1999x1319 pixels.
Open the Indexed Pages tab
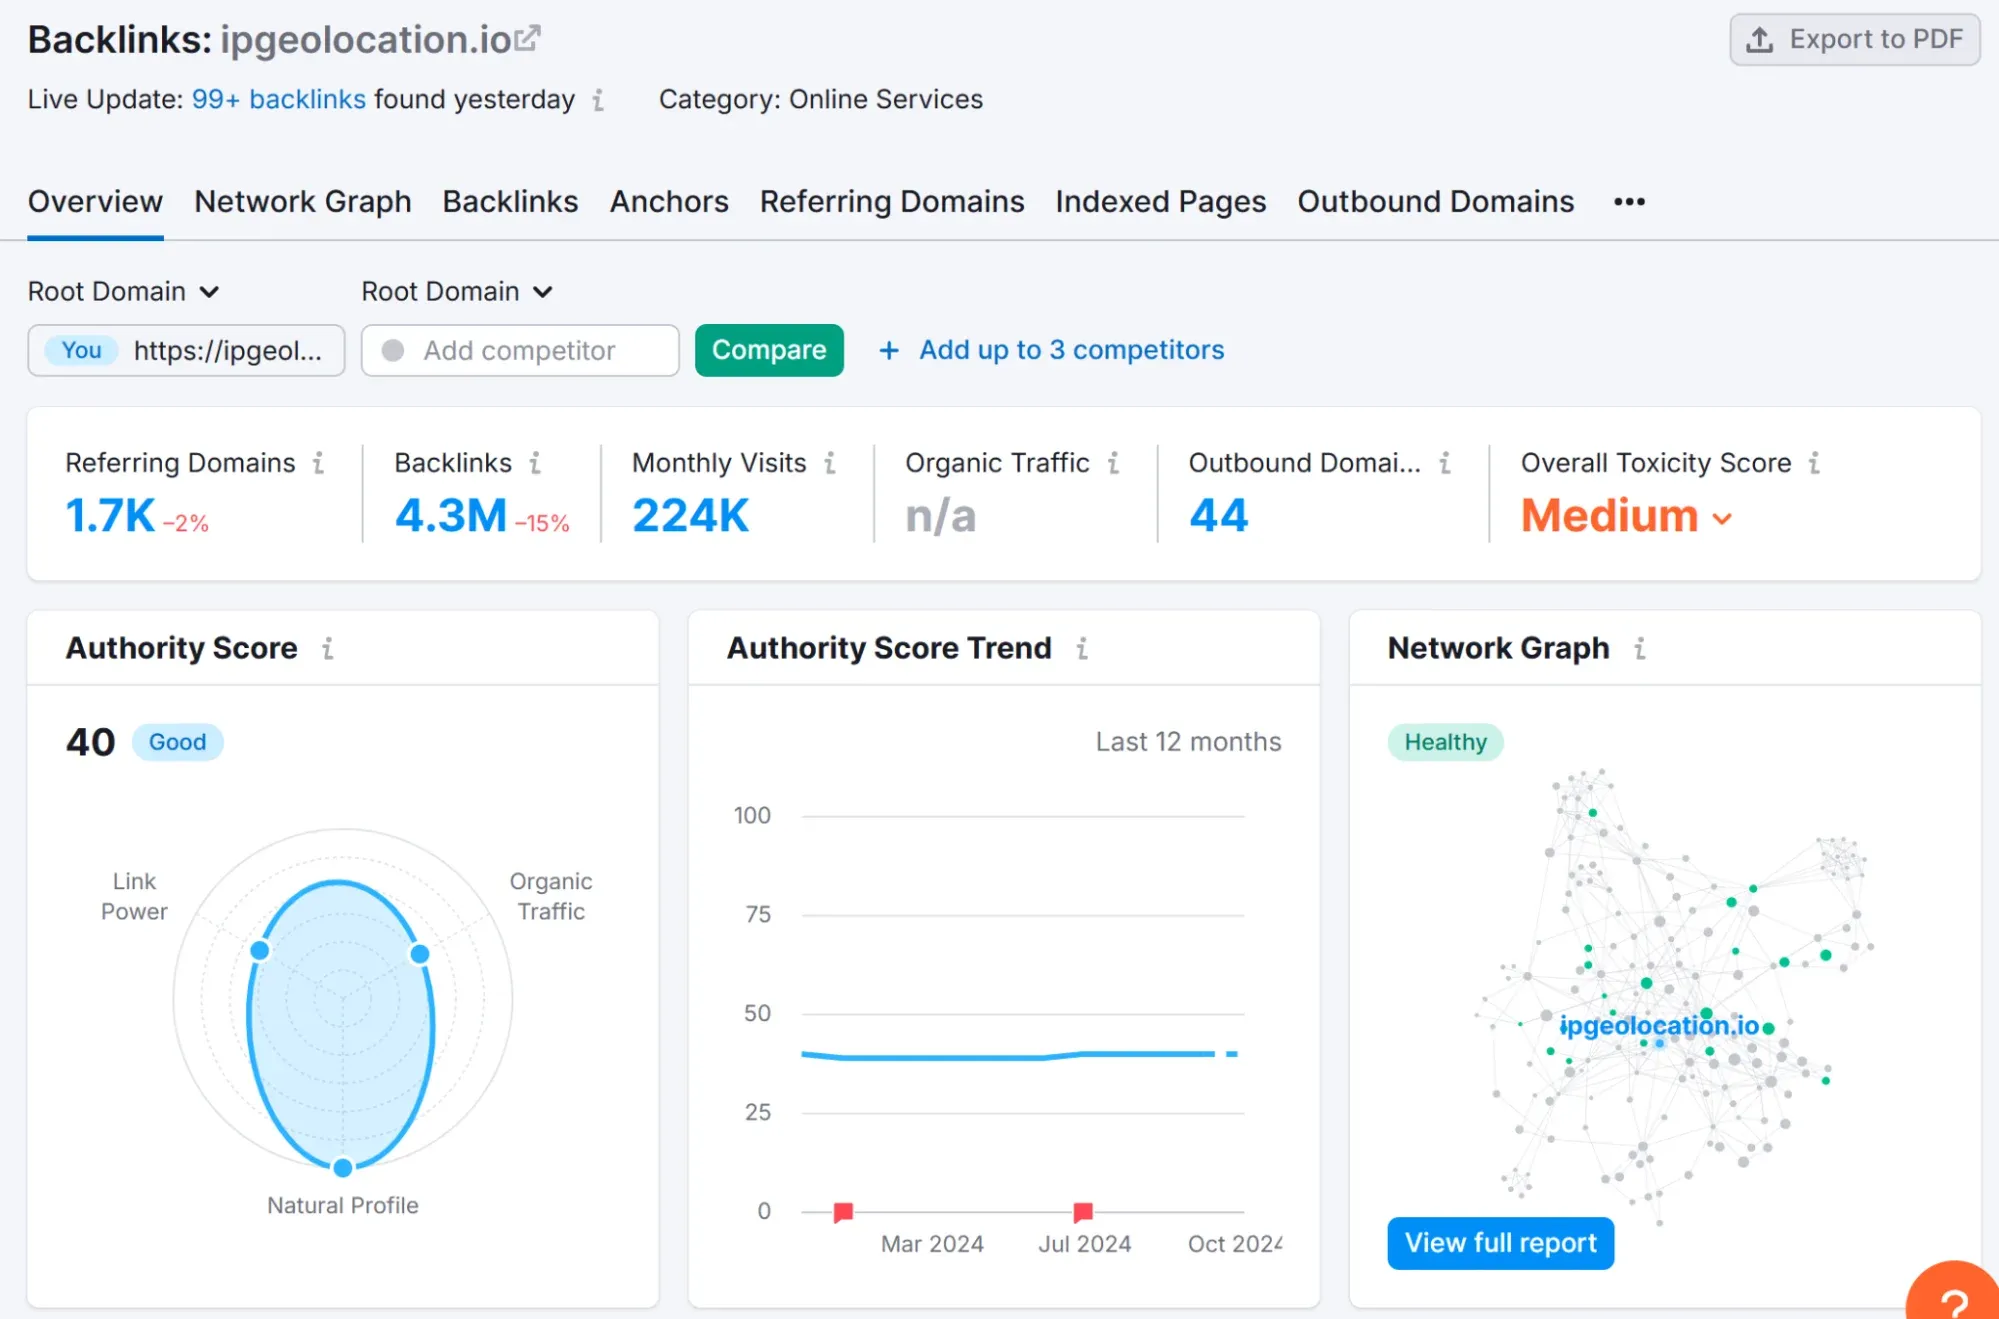[x=1161, y=202]
